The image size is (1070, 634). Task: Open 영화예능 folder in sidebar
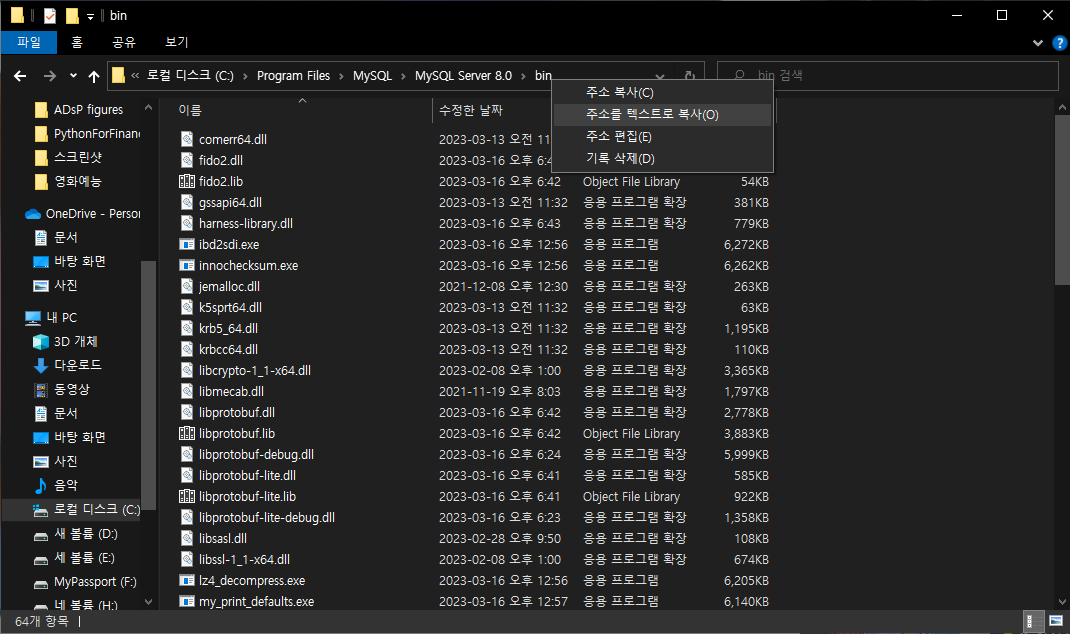(x=78, y=182)
